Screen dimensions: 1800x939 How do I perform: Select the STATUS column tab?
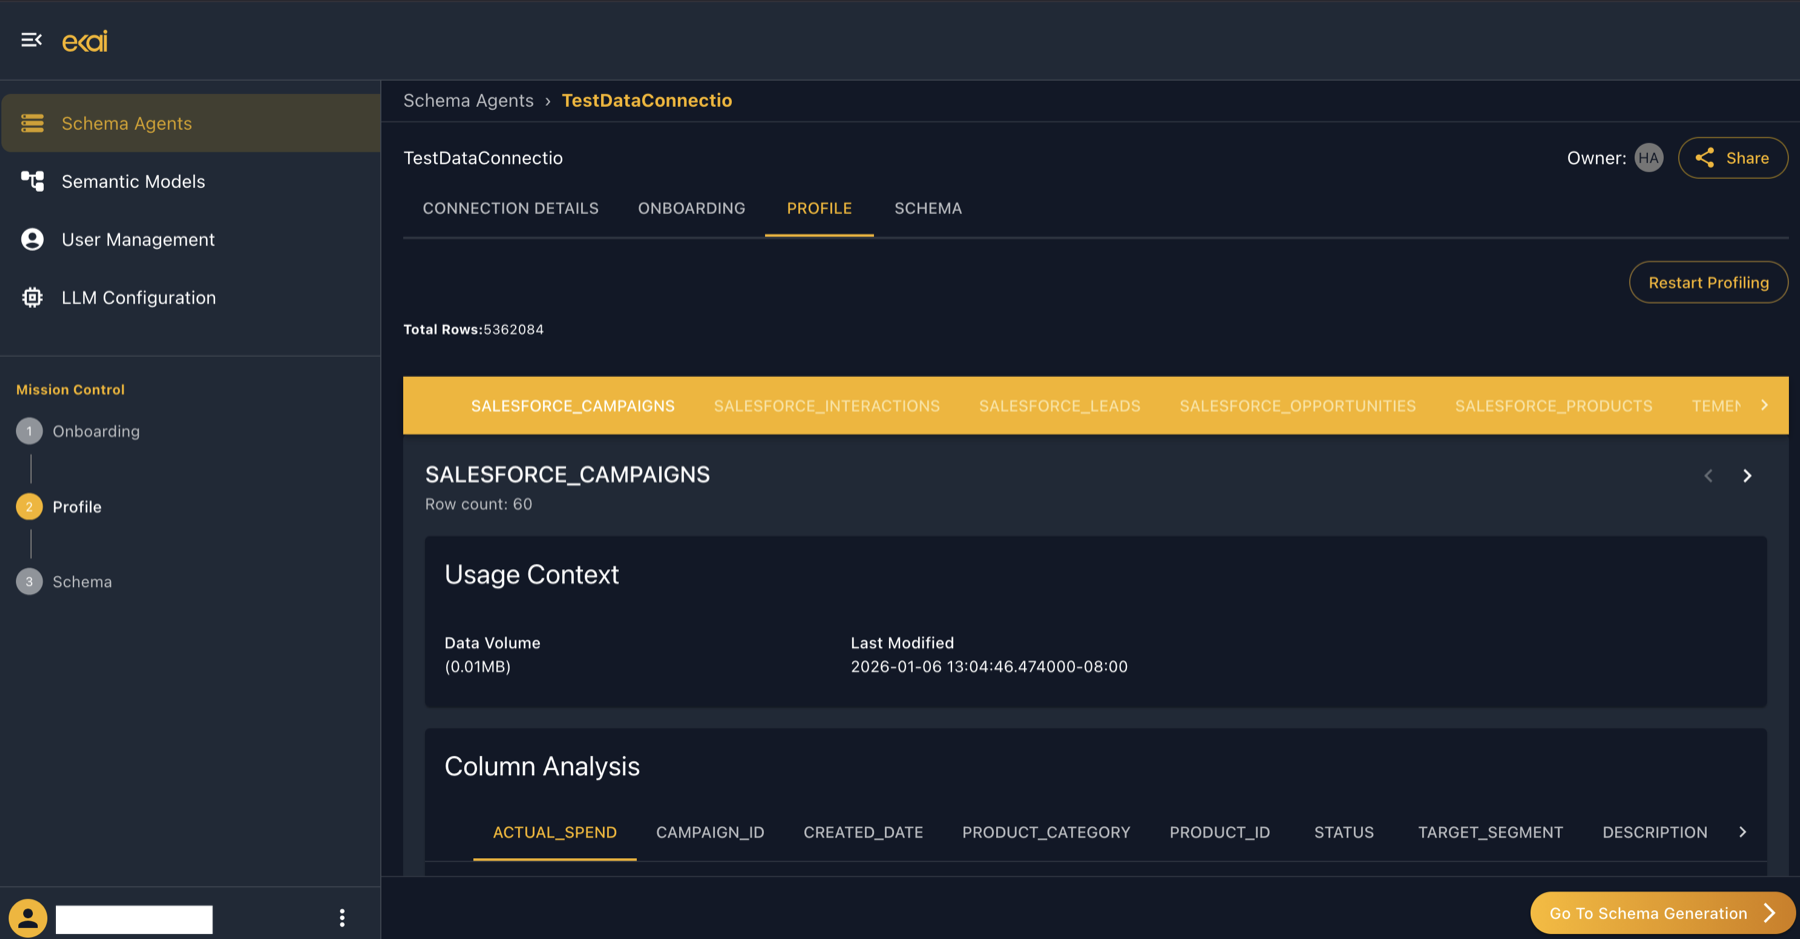click(x=1344, y=832)
